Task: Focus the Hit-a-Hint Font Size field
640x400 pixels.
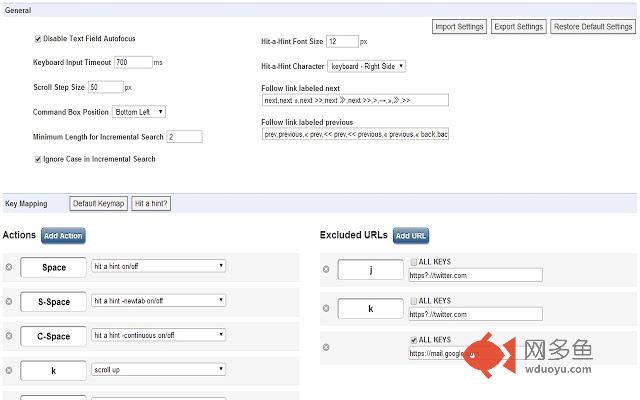Action: (x=342, y=41)
